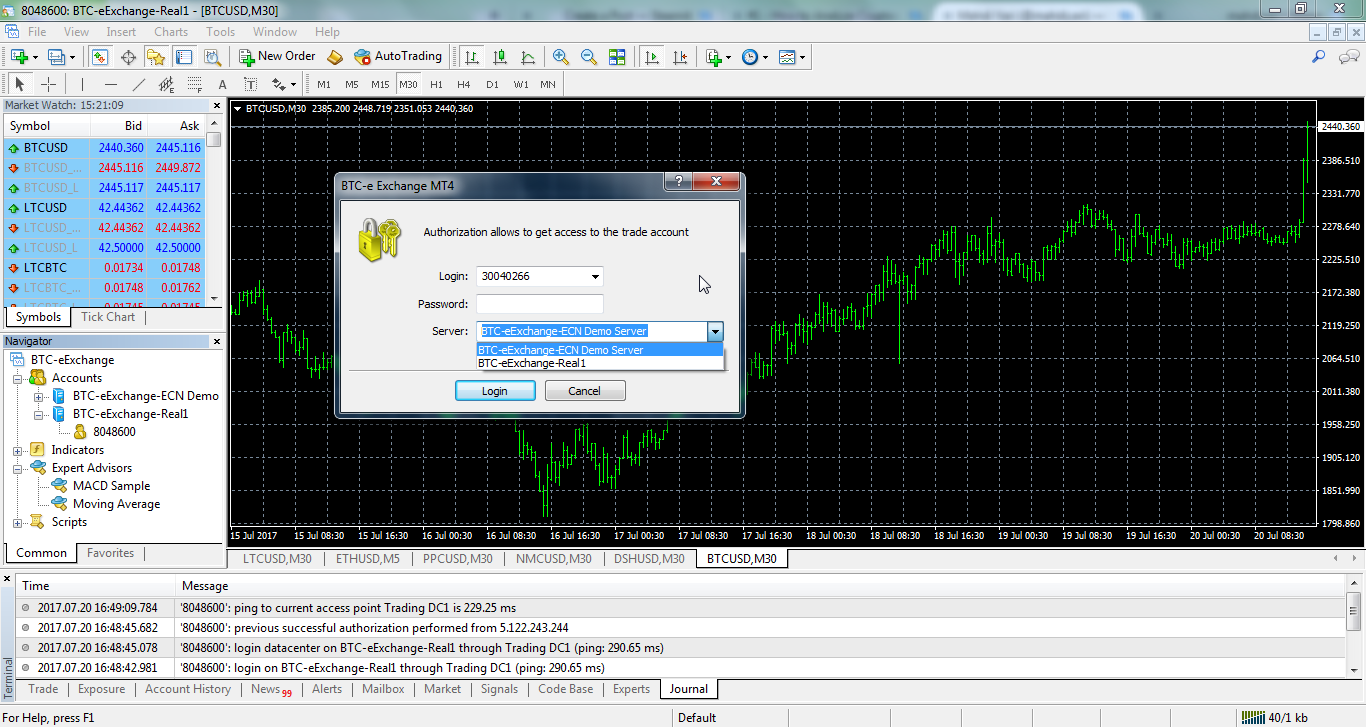The image size is (1366, 727).
Task: Open the chat bubbles icon at top right
Action: [x=1347, y=57]
